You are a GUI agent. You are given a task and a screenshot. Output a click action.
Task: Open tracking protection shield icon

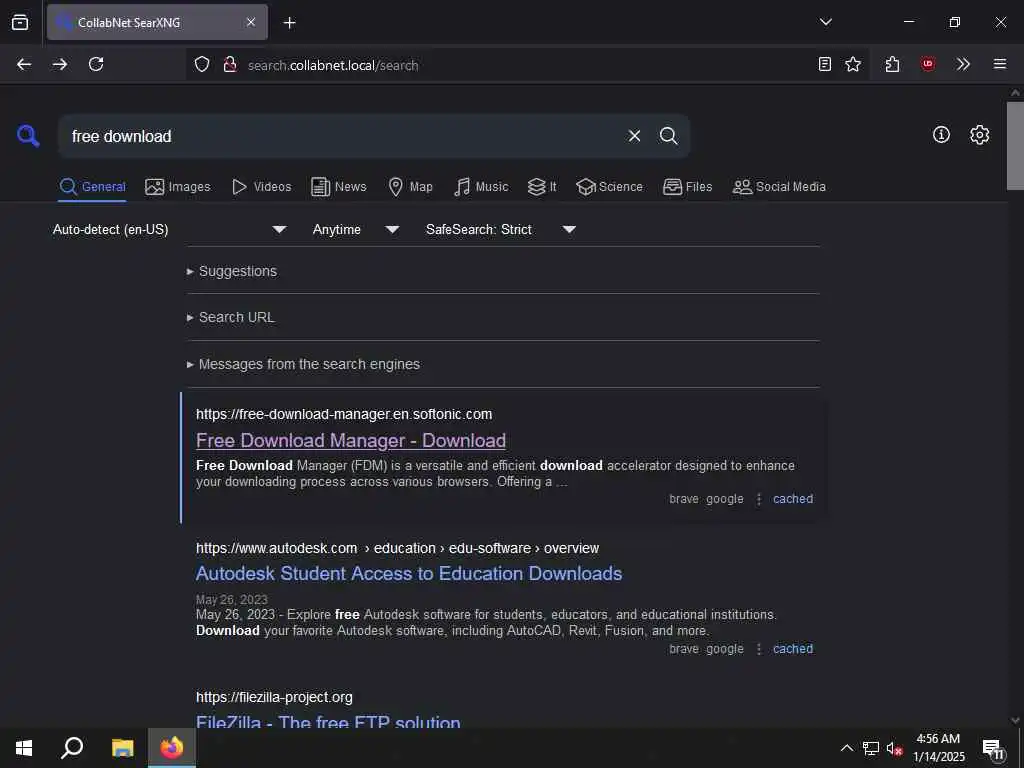click(202, 64)
